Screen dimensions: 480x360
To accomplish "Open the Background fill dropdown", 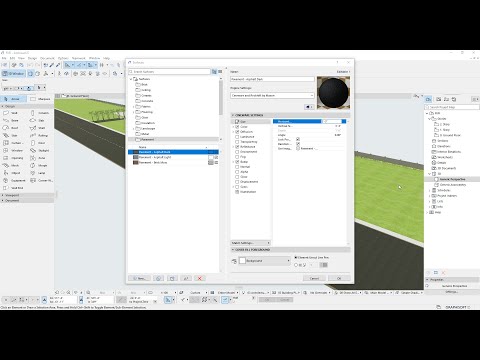I will click(x=264, y=261).
